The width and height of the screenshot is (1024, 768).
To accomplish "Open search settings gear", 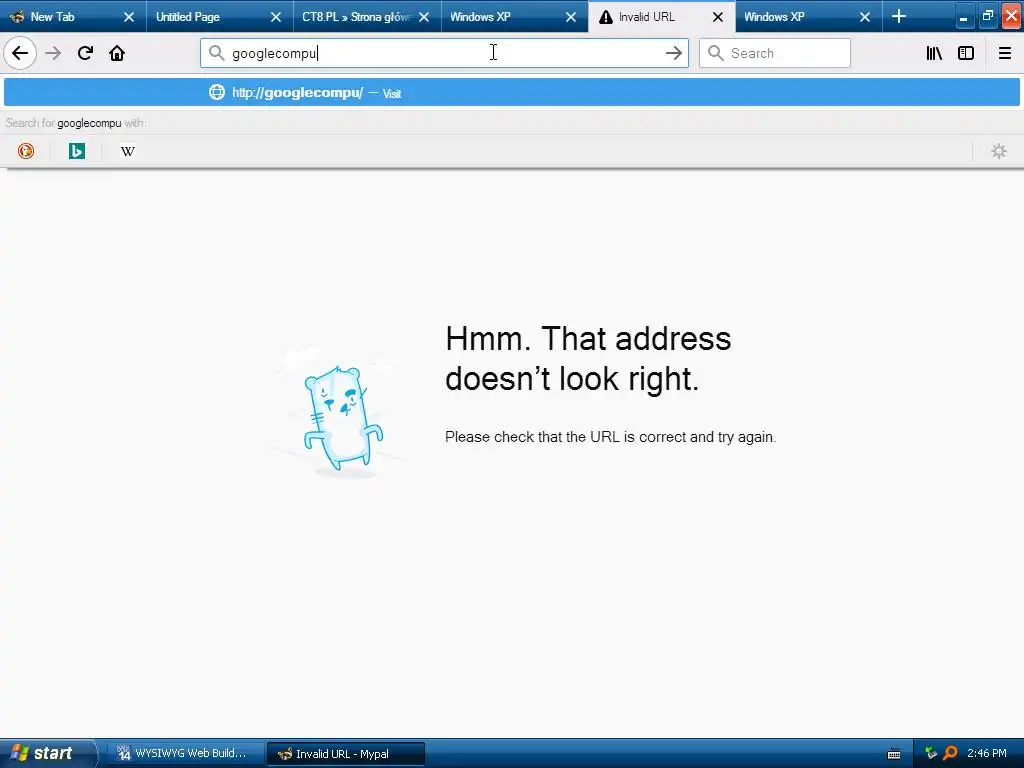I will [999, 151].
